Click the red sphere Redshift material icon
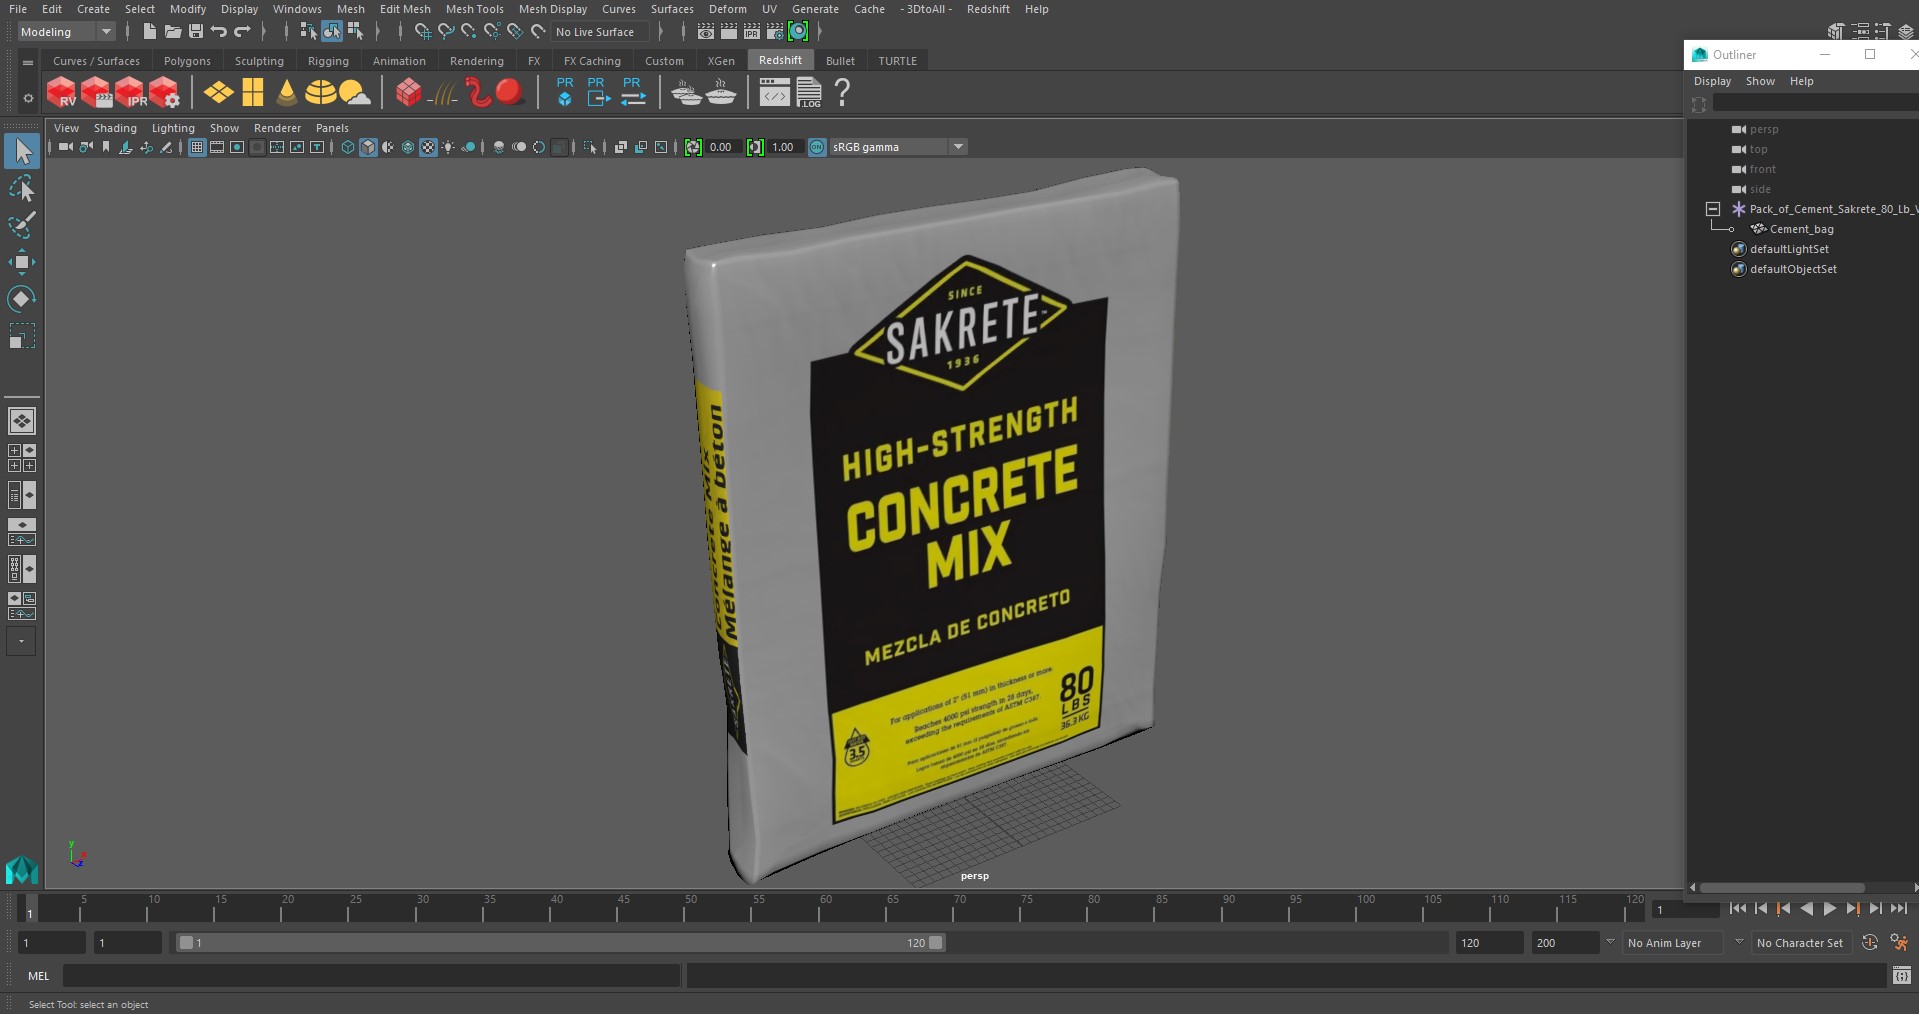Screen dimensions: 1919x1014 click(510, 93)
